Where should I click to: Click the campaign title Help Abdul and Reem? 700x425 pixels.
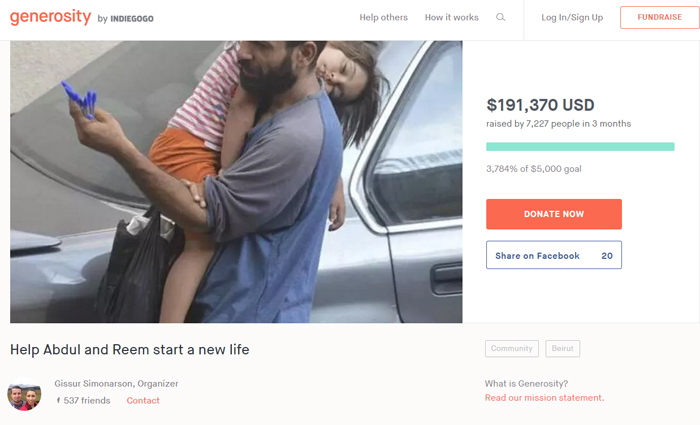point(129,350)
